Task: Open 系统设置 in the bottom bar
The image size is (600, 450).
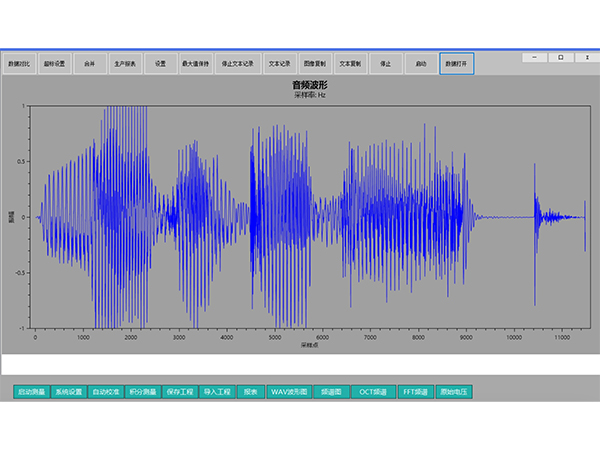Action: point(69,392)
